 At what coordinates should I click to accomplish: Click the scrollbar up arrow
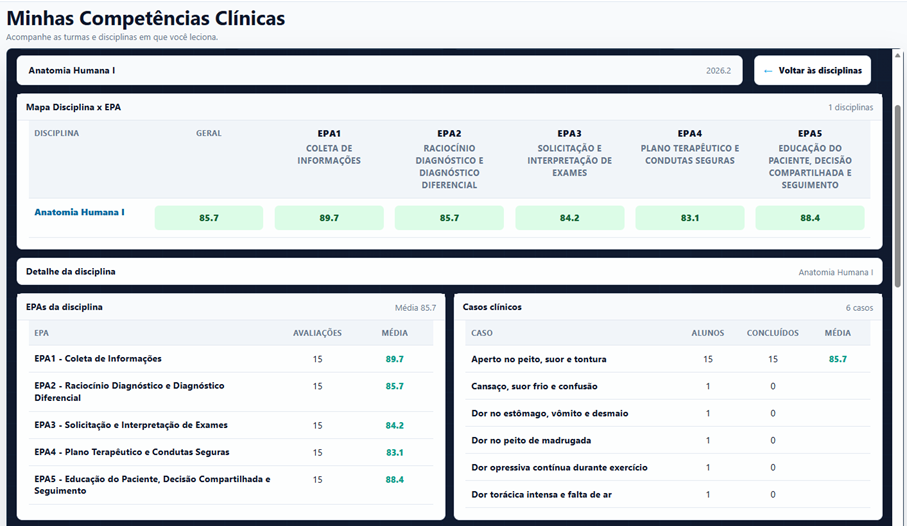pyautogui.click(x=898, y=56)
